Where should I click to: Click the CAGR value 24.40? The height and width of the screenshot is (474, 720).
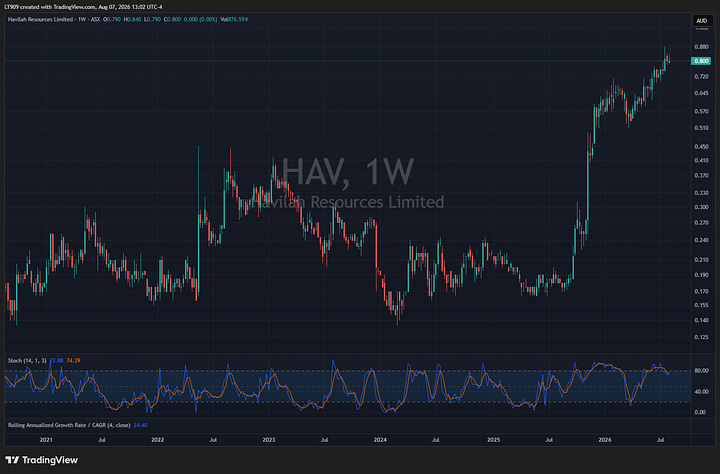140,425
